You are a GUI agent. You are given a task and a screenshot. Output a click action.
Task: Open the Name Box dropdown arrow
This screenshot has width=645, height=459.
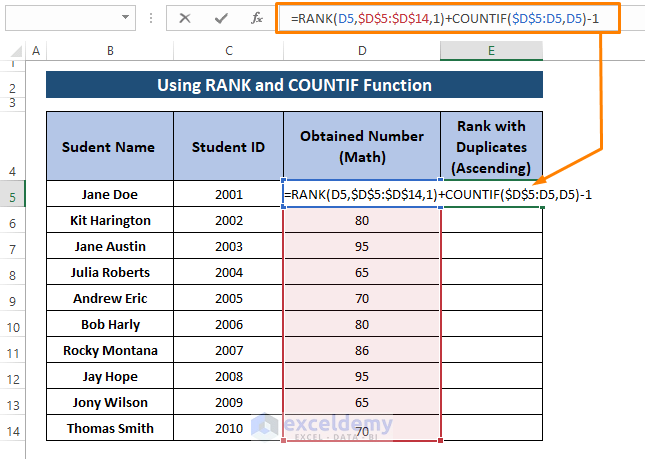point(125,18)
